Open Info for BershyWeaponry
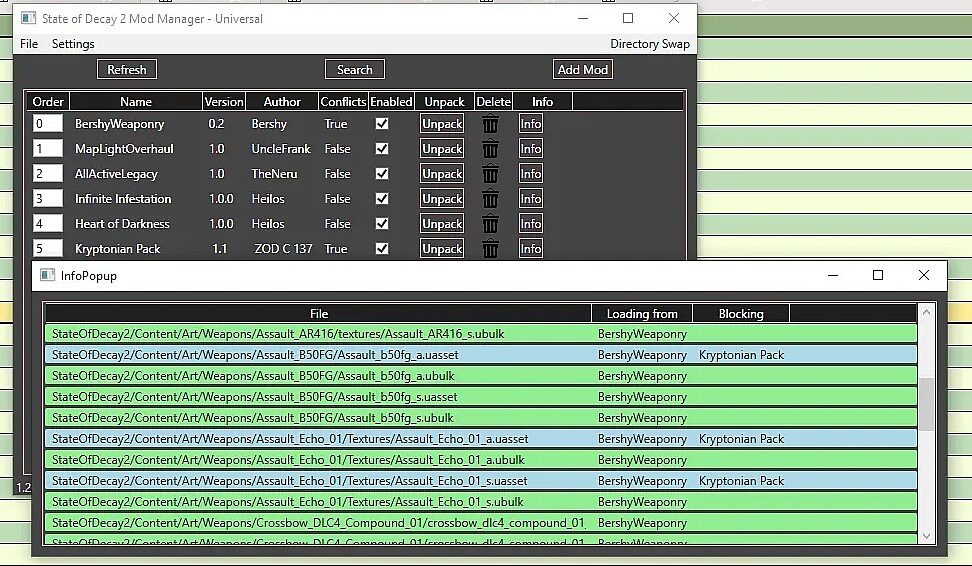 point(531,124)
